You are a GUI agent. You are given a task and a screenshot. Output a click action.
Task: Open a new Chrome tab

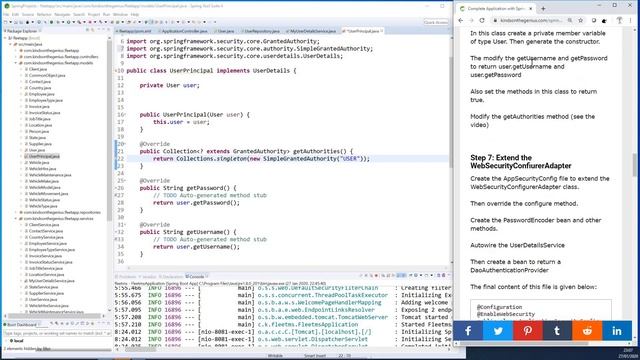(x=543, y=8)
